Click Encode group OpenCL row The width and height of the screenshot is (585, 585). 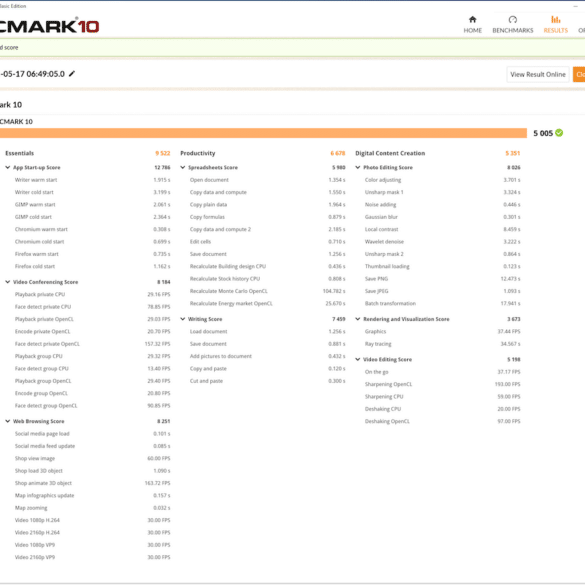[93, 393]
